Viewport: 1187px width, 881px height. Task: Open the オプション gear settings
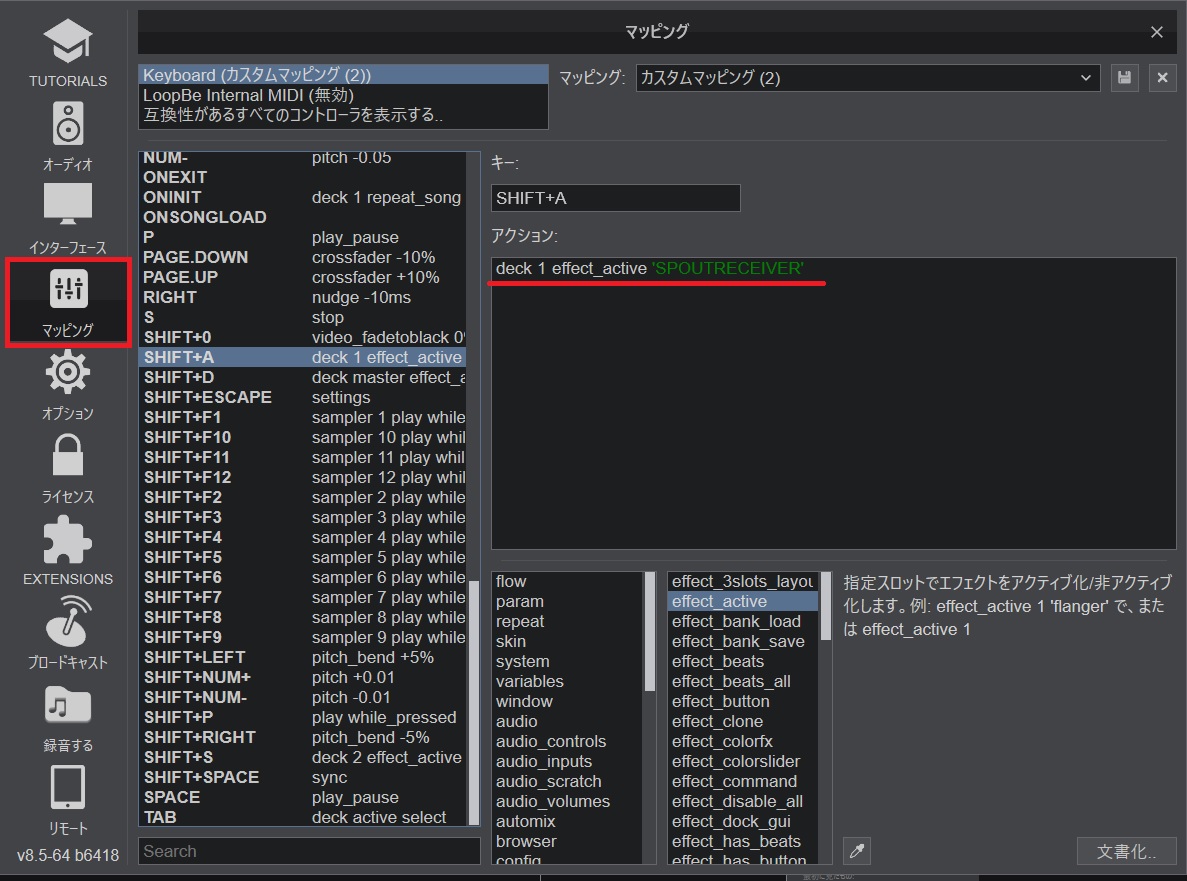point(67,372)
